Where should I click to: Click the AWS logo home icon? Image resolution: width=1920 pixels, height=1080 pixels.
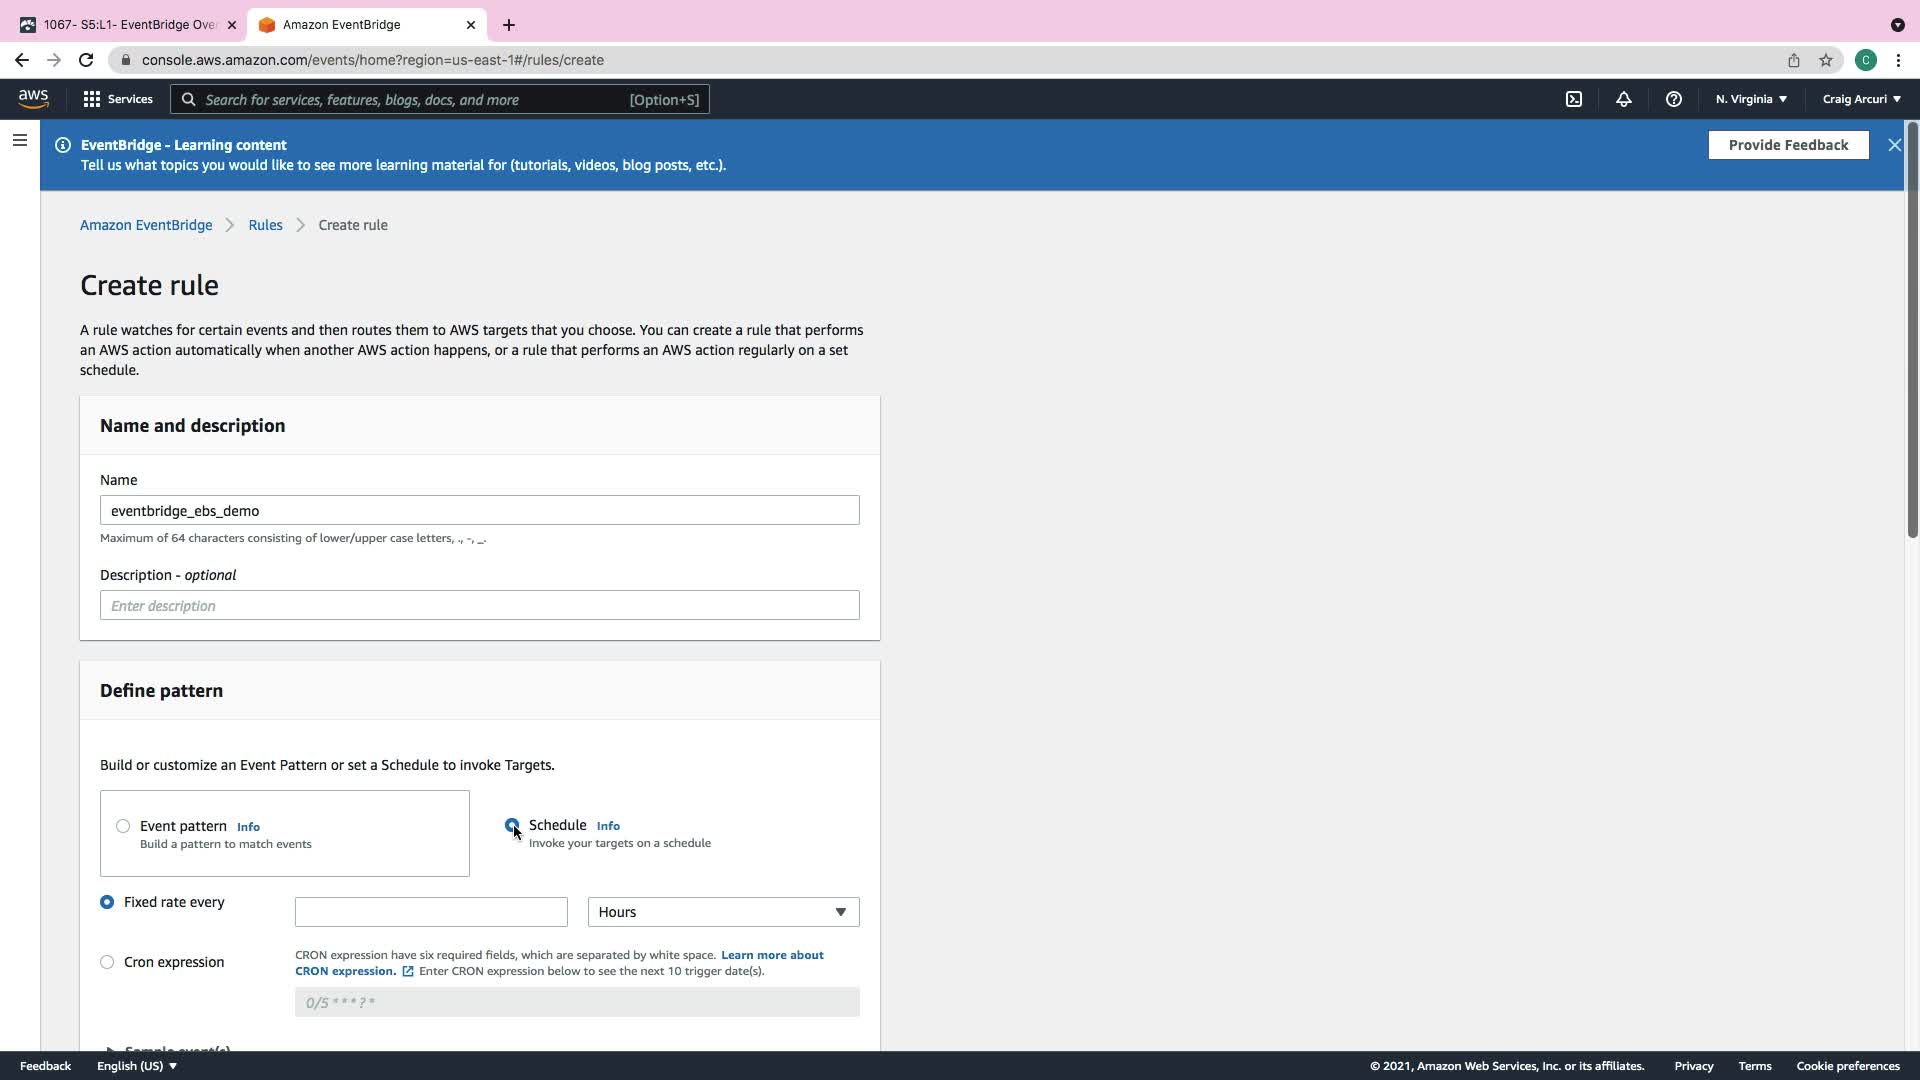point(33,98)
